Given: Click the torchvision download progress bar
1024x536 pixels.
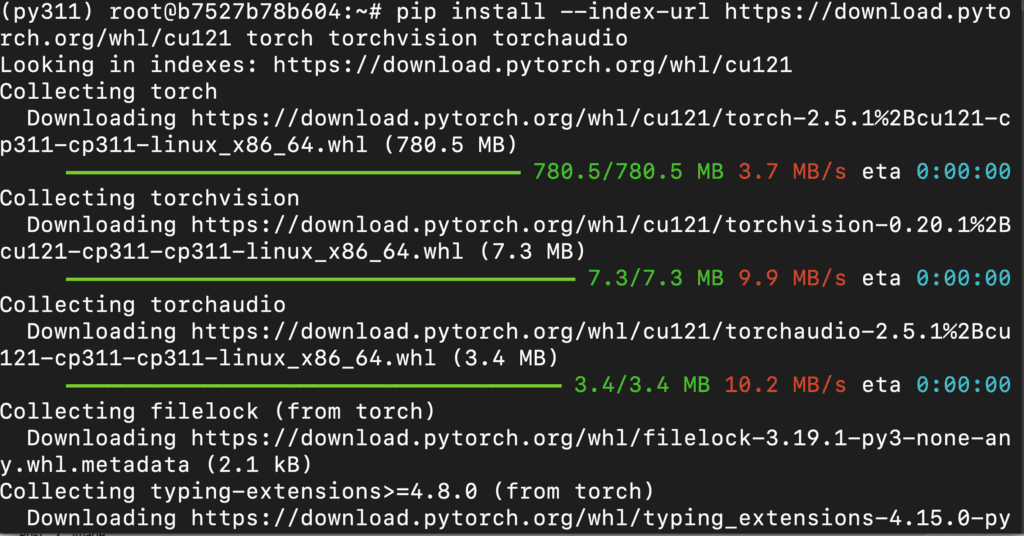Looking at the screenshot, I should tap(320, 278).
